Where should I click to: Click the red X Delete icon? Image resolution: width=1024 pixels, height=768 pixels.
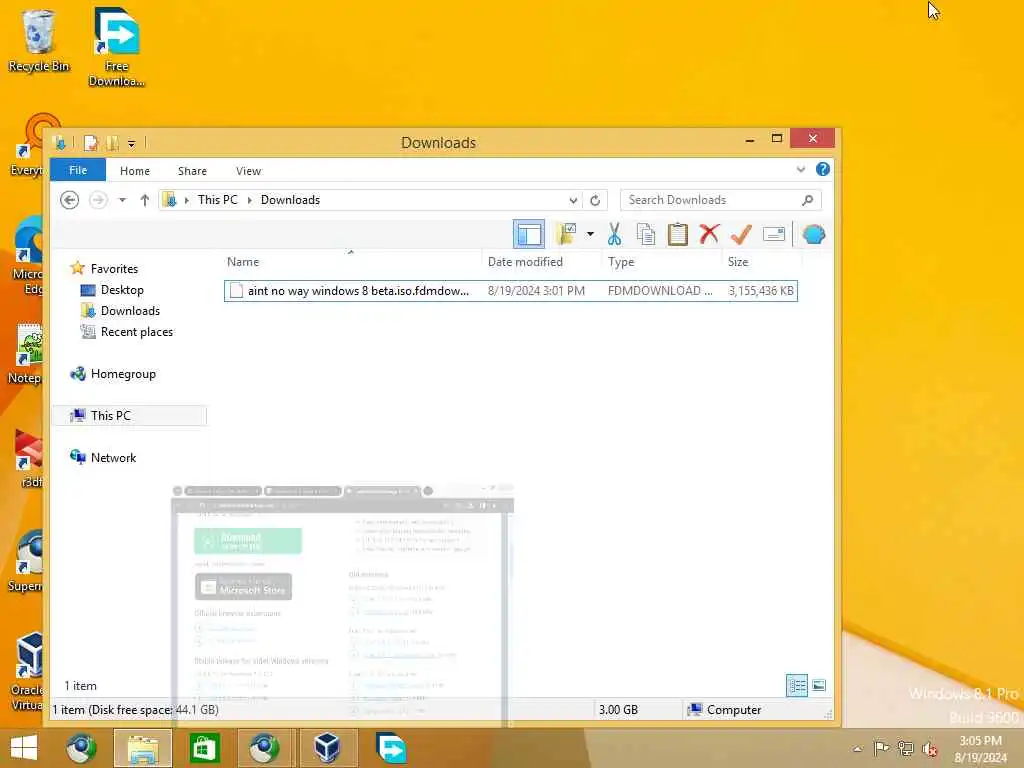709,234
